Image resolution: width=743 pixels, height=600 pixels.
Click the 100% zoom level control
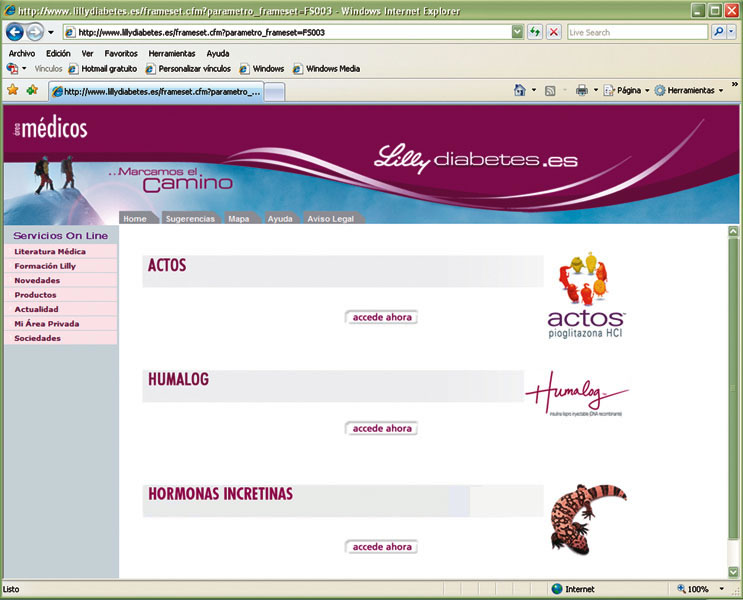click(693, 589)
